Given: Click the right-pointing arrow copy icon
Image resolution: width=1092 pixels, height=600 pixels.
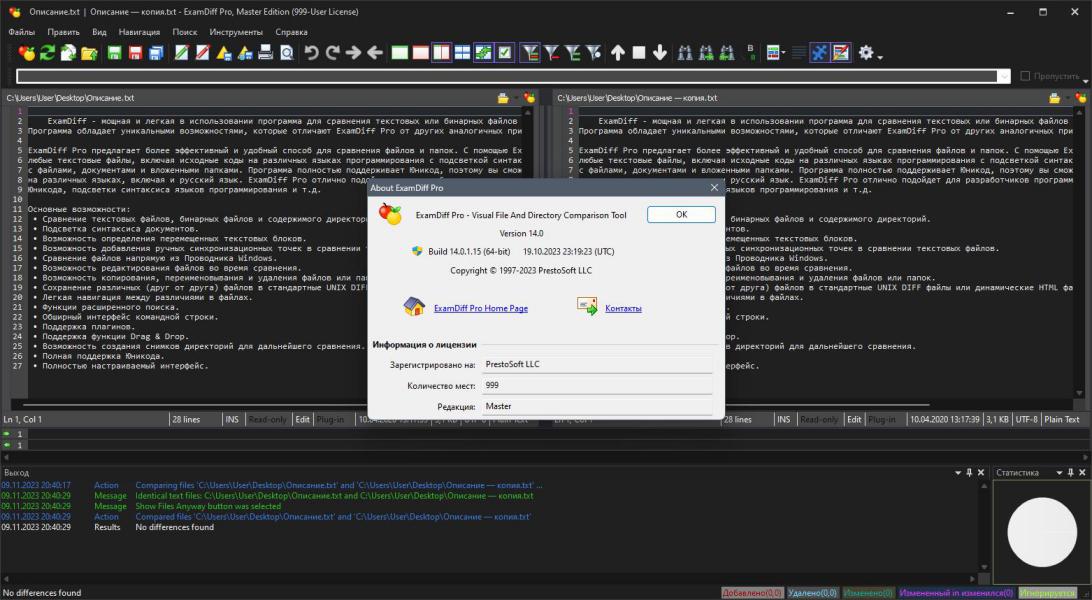Looking at the screenshot, I should pos(354,53).
